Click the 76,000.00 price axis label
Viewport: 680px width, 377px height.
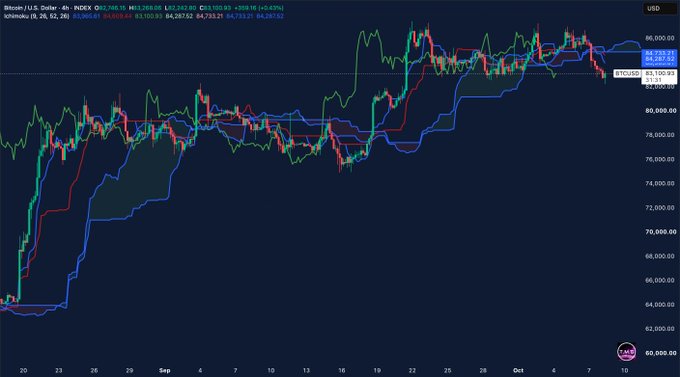click(x=660, y=159)
